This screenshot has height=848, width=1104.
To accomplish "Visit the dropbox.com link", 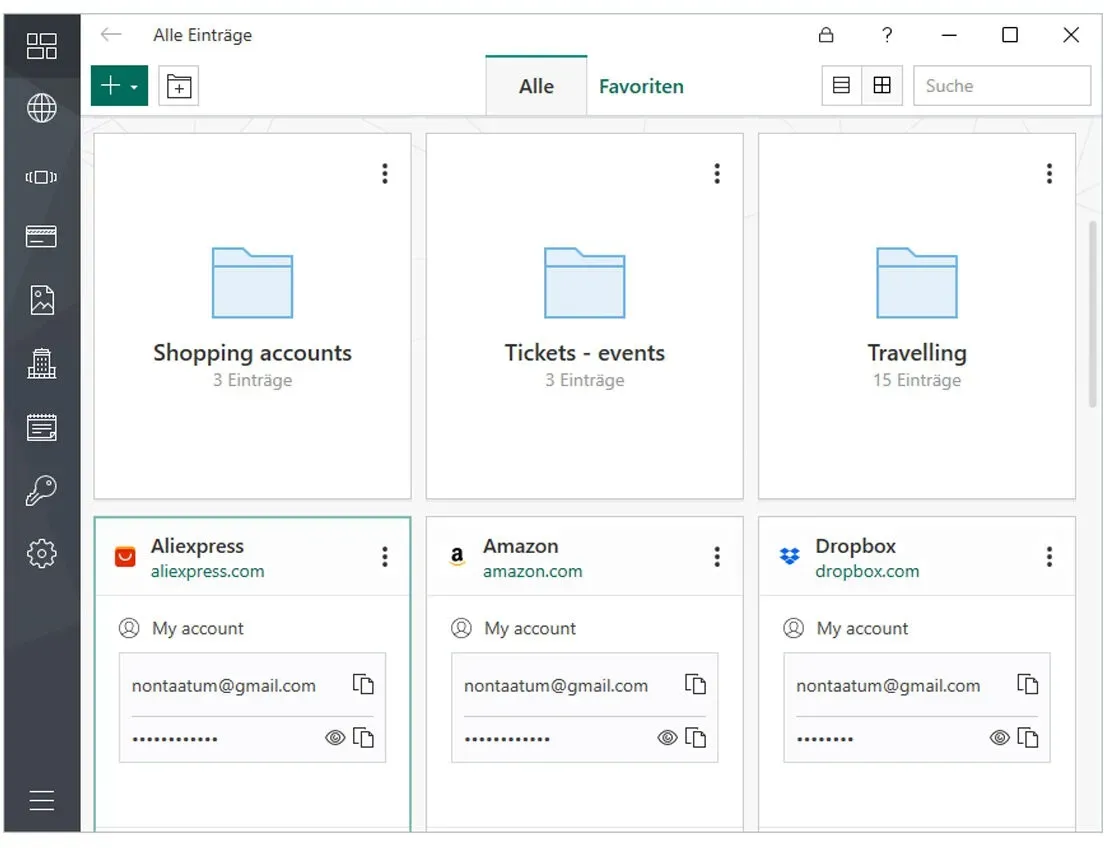I will (x=867, y=571).
